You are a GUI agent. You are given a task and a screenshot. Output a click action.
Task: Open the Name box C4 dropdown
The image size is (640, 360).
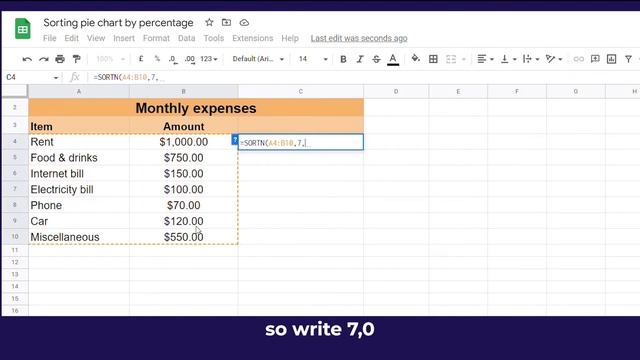tap(56, 78)
